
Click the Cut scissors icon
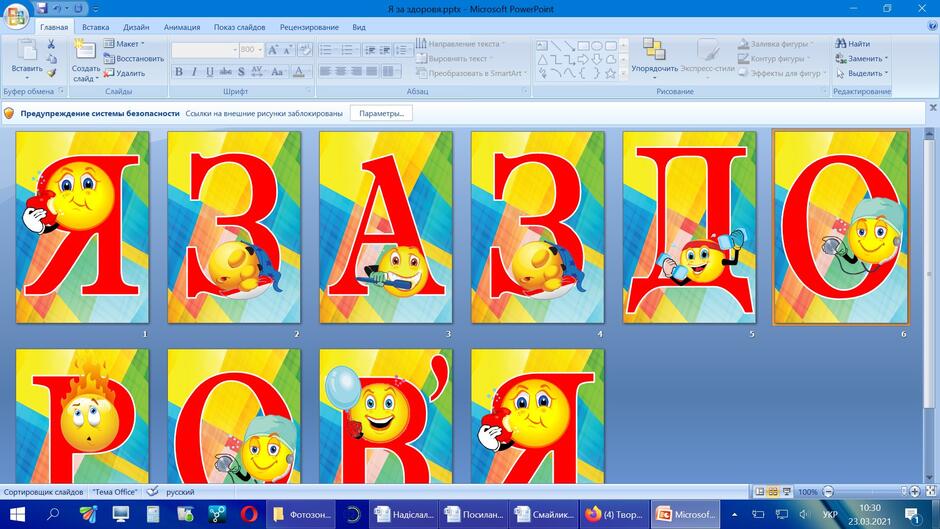point(52,44)
